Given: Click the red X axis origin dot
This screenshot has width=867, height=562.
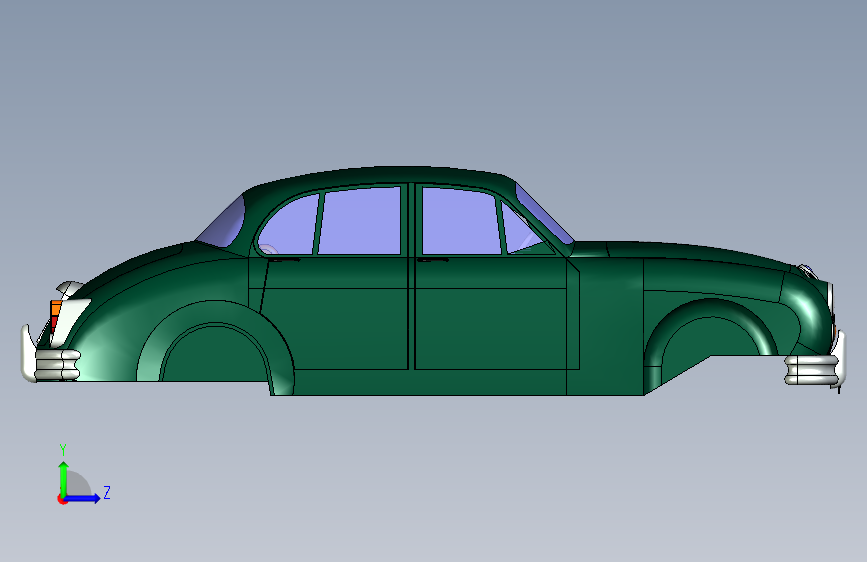Looking at the screenshot, I should point(62,500).
